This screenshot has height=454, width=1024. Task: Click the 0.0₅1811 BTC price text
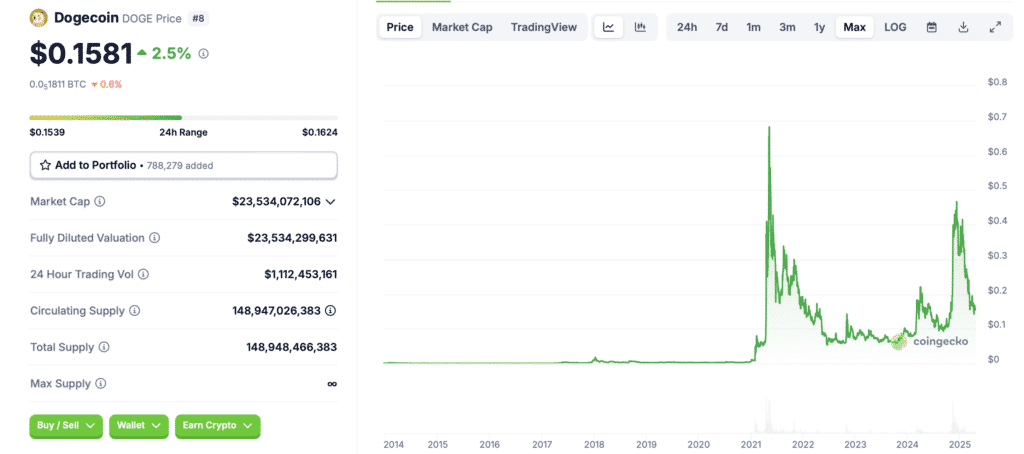coord(57,84)
